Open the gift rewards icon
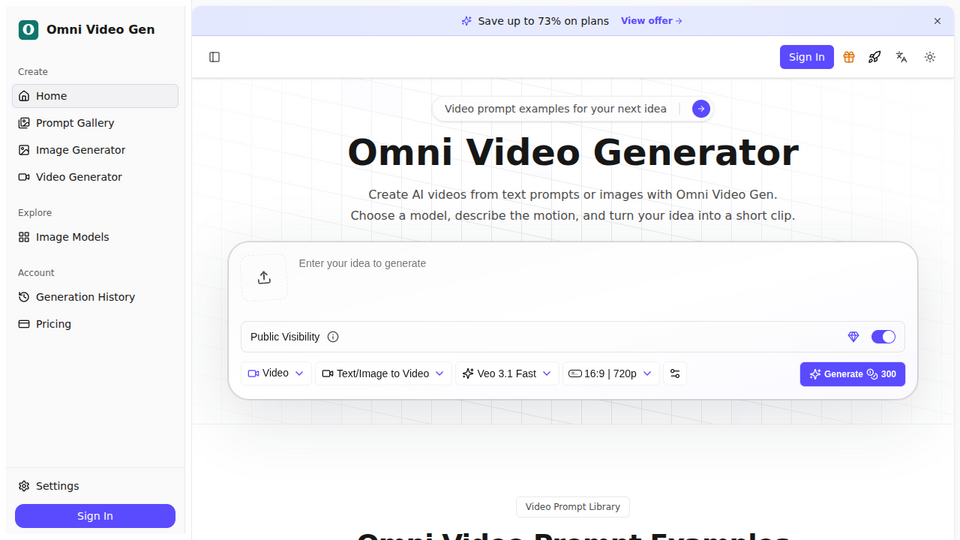The height and width of the screenshot is (540, 960). pos(849,57)
